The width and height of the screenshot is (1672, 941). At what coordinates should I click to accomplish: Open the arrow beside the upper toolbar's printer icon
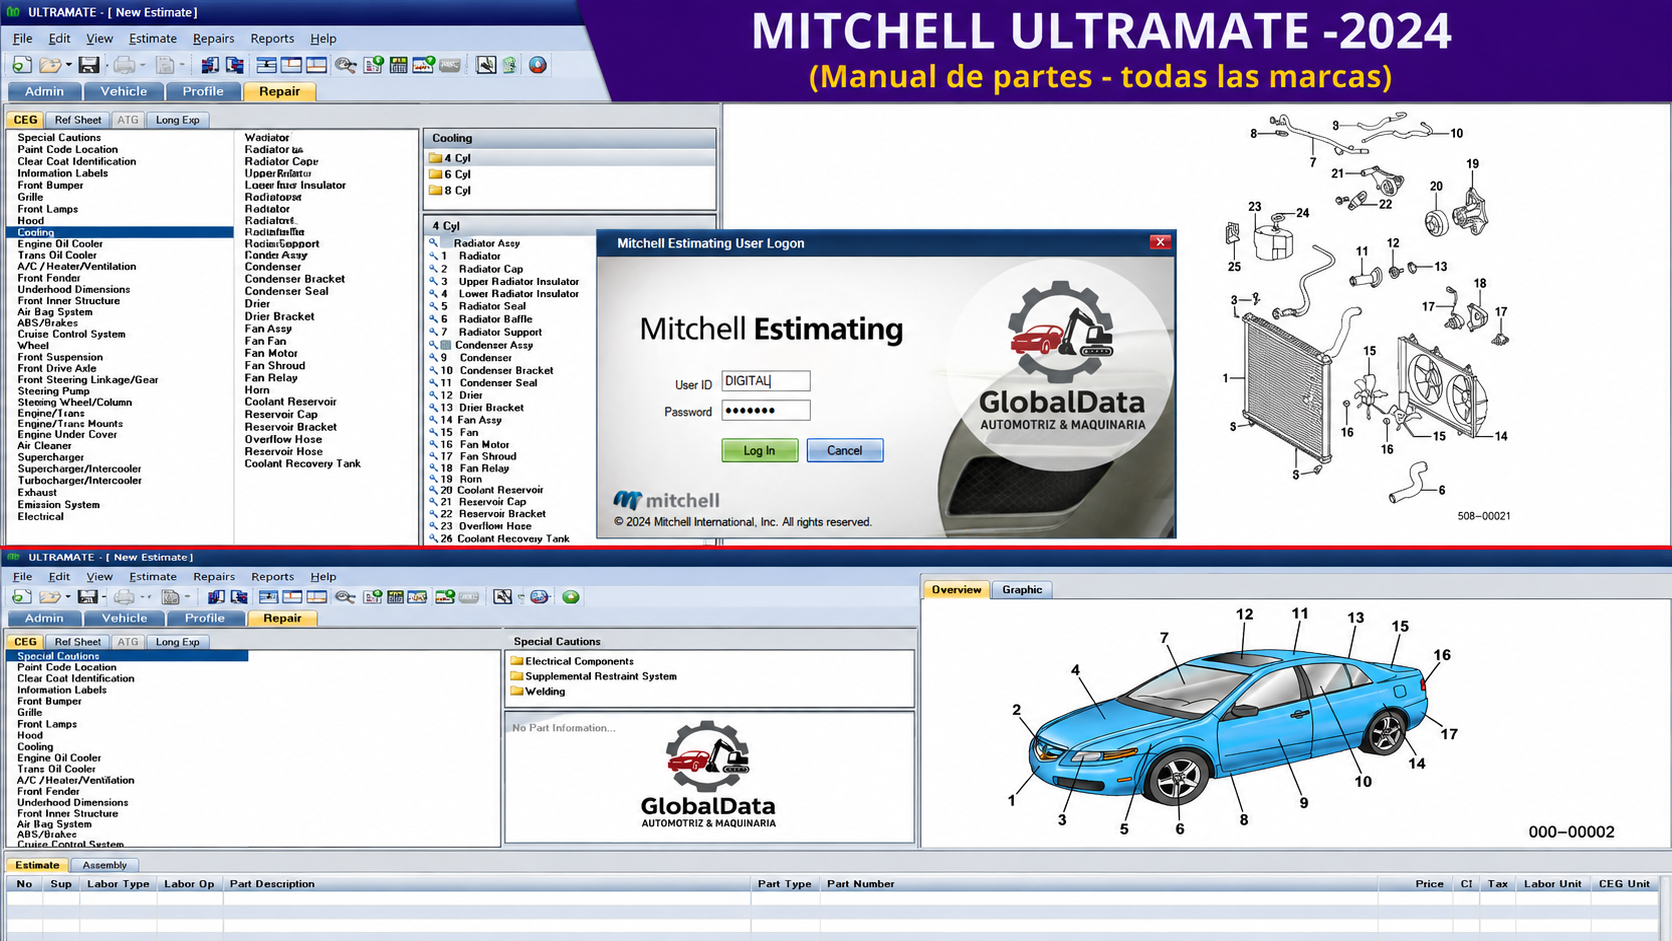[142, 65]
